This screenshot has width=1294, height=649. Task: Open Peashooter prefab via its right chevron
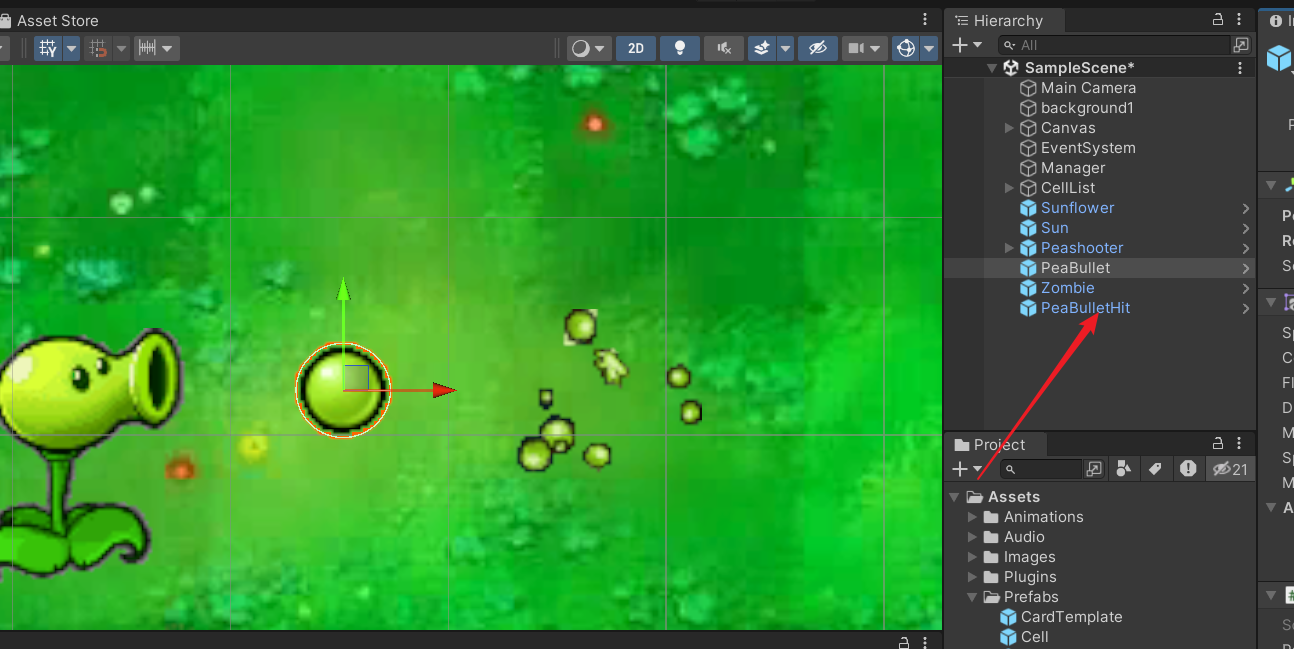(1246, 248)
